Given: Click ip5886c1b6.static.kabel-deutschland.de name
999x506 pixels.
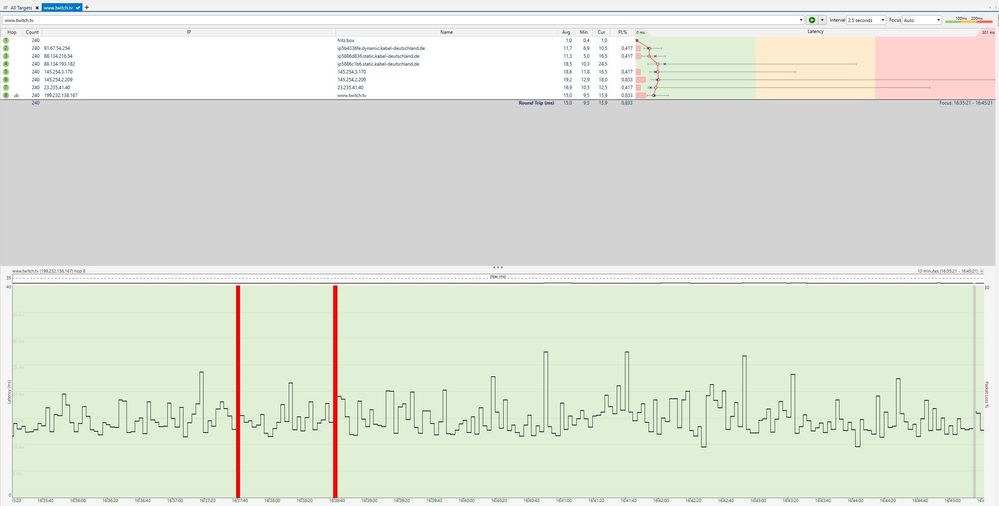Looking at the screenshot, I should pyautogui.click(x=378, y=64).
